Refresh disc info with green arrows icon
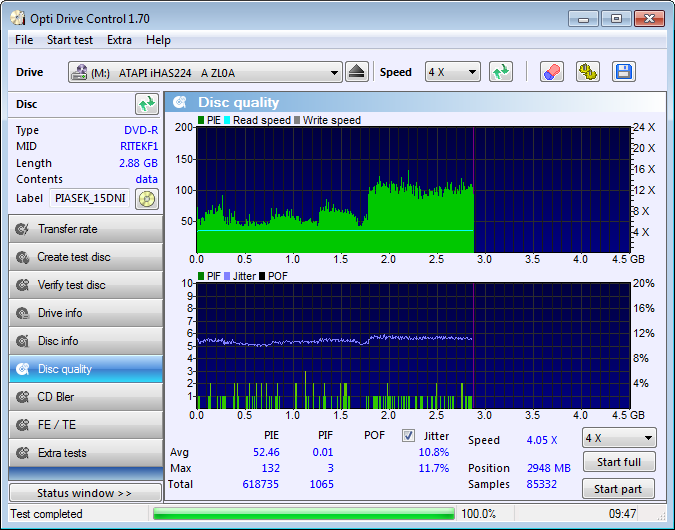The height and width of the screenshot is (530, 675). (147, 104)
